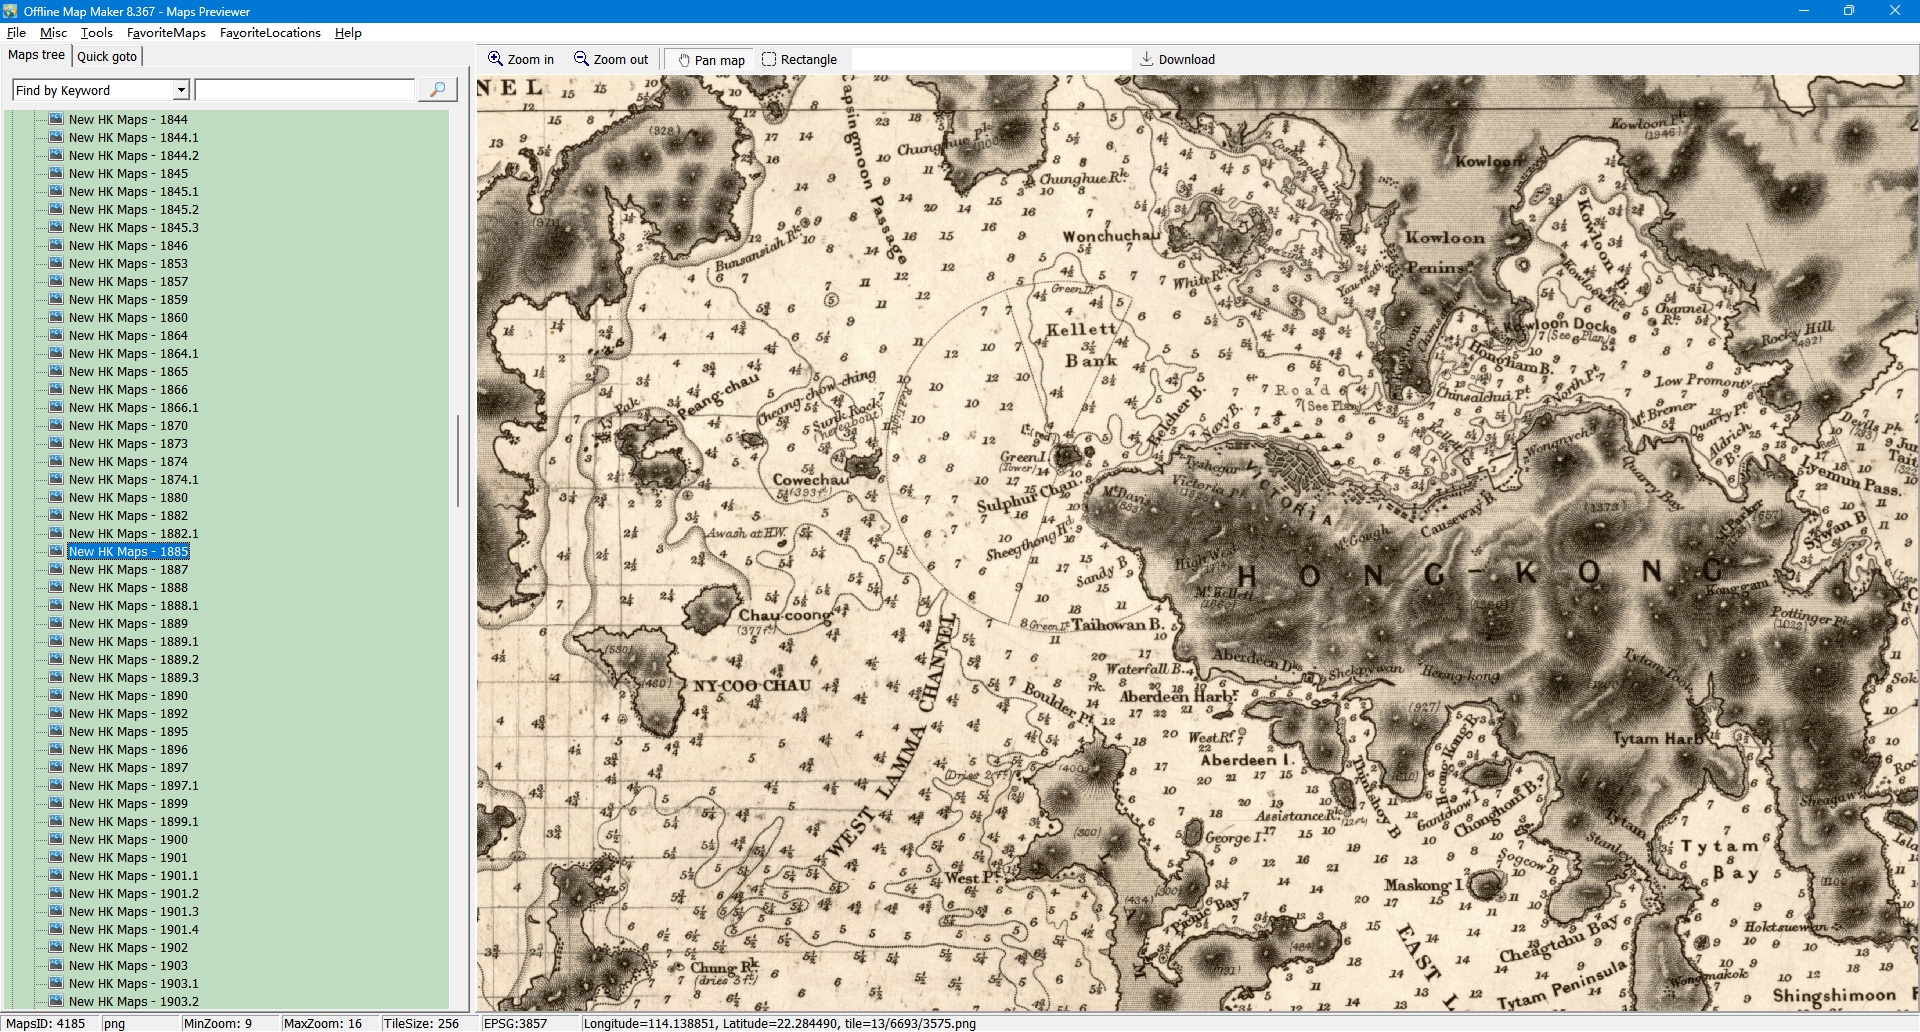Click the maps tree vertical scrollbar
This screenshot has width=1920, height=1032.
(458, 460)
